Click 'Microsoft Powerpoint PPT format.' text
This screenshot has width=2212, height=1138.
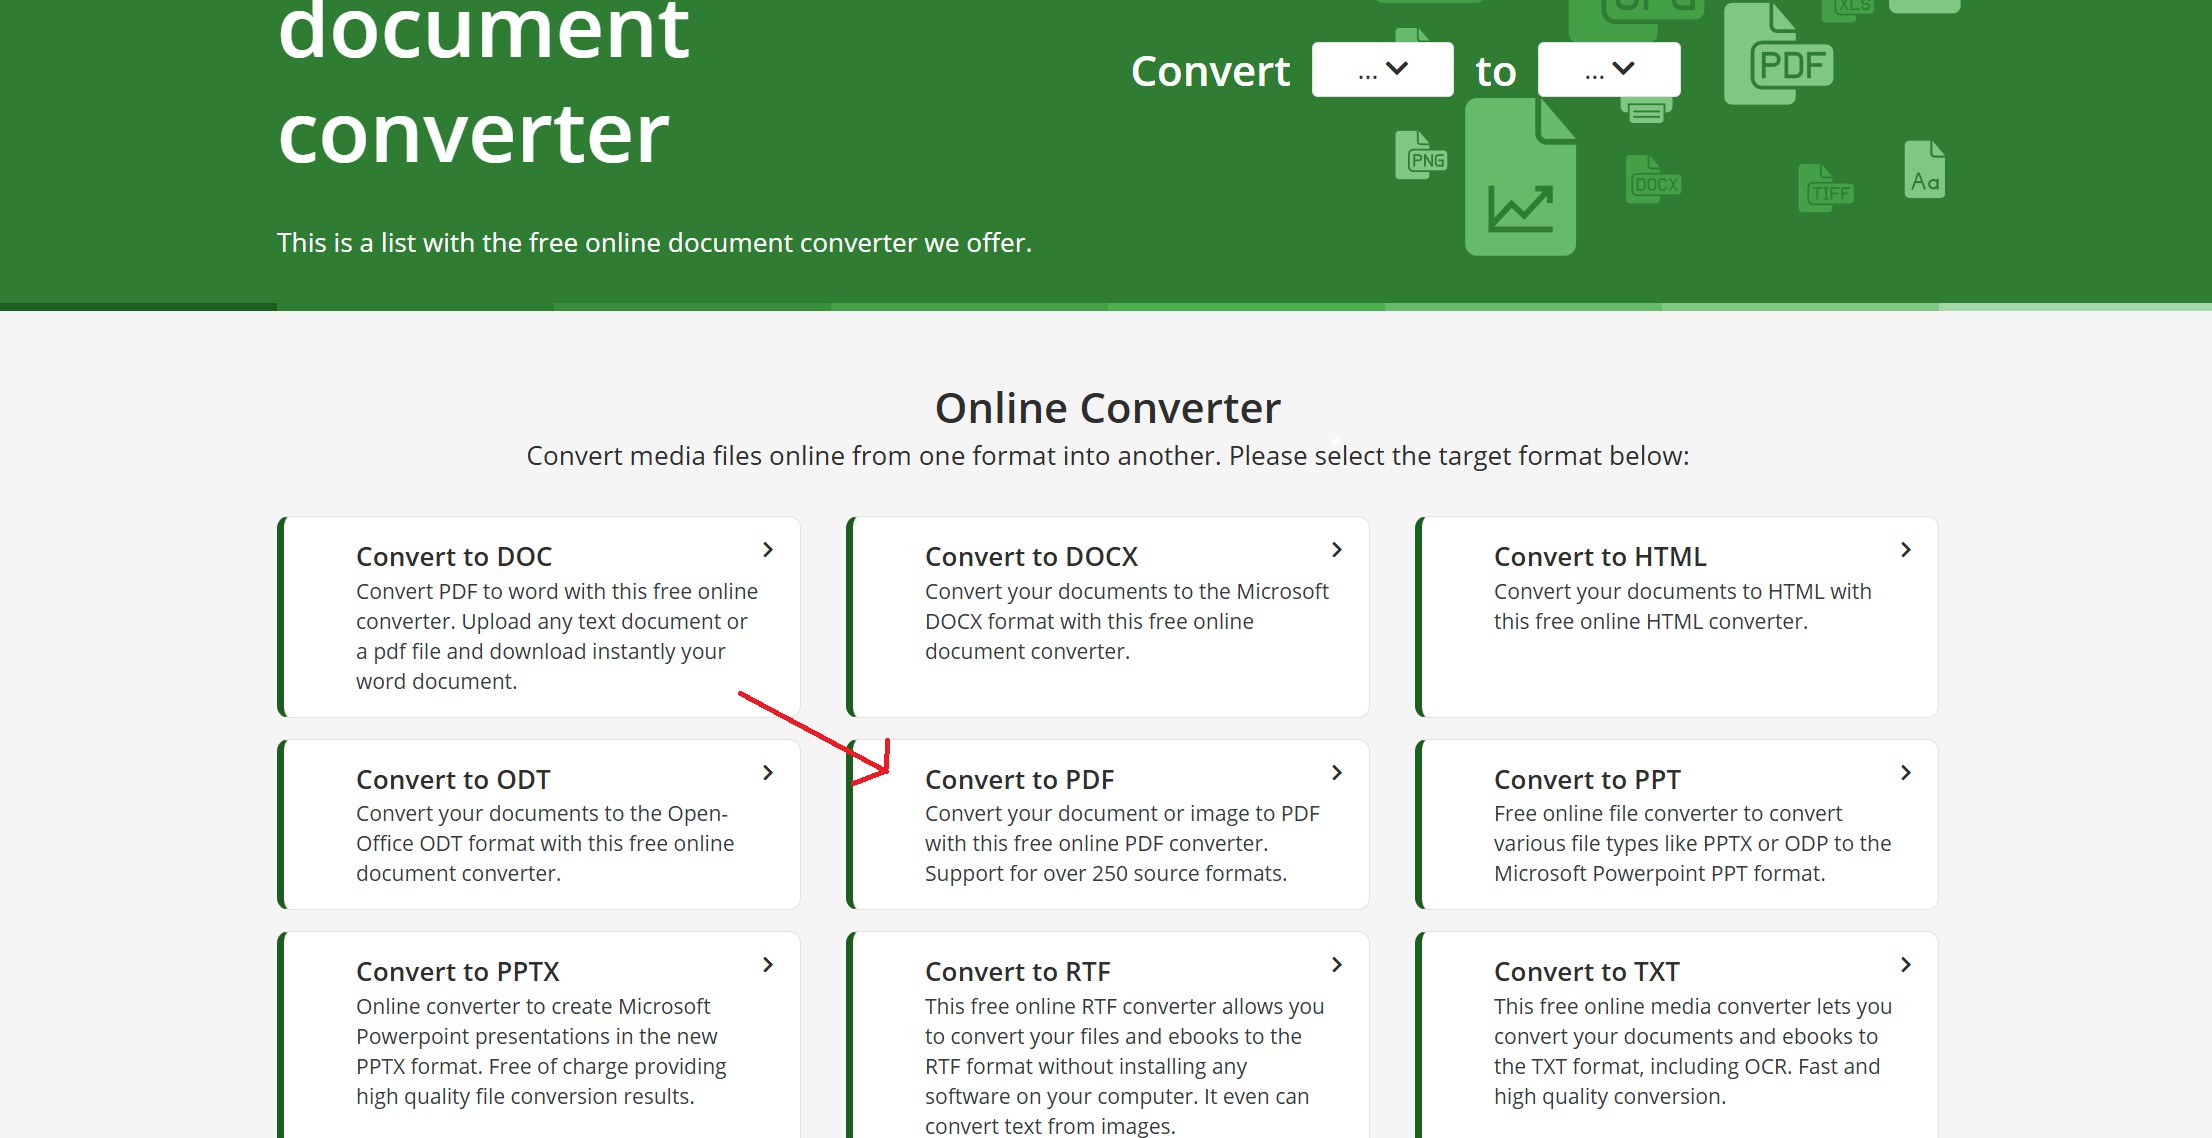1660,874
